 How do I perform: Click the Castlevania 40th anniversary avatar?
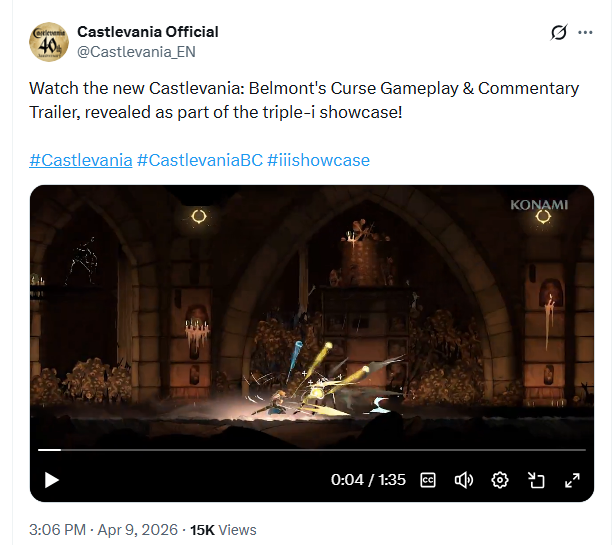pos(49,42)
